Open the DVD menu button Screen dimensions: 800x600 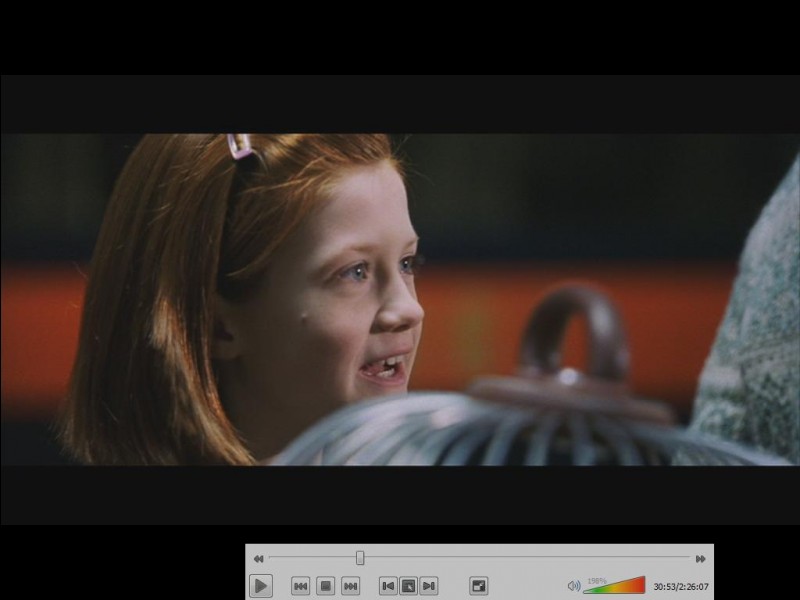[x=408, y=586]
